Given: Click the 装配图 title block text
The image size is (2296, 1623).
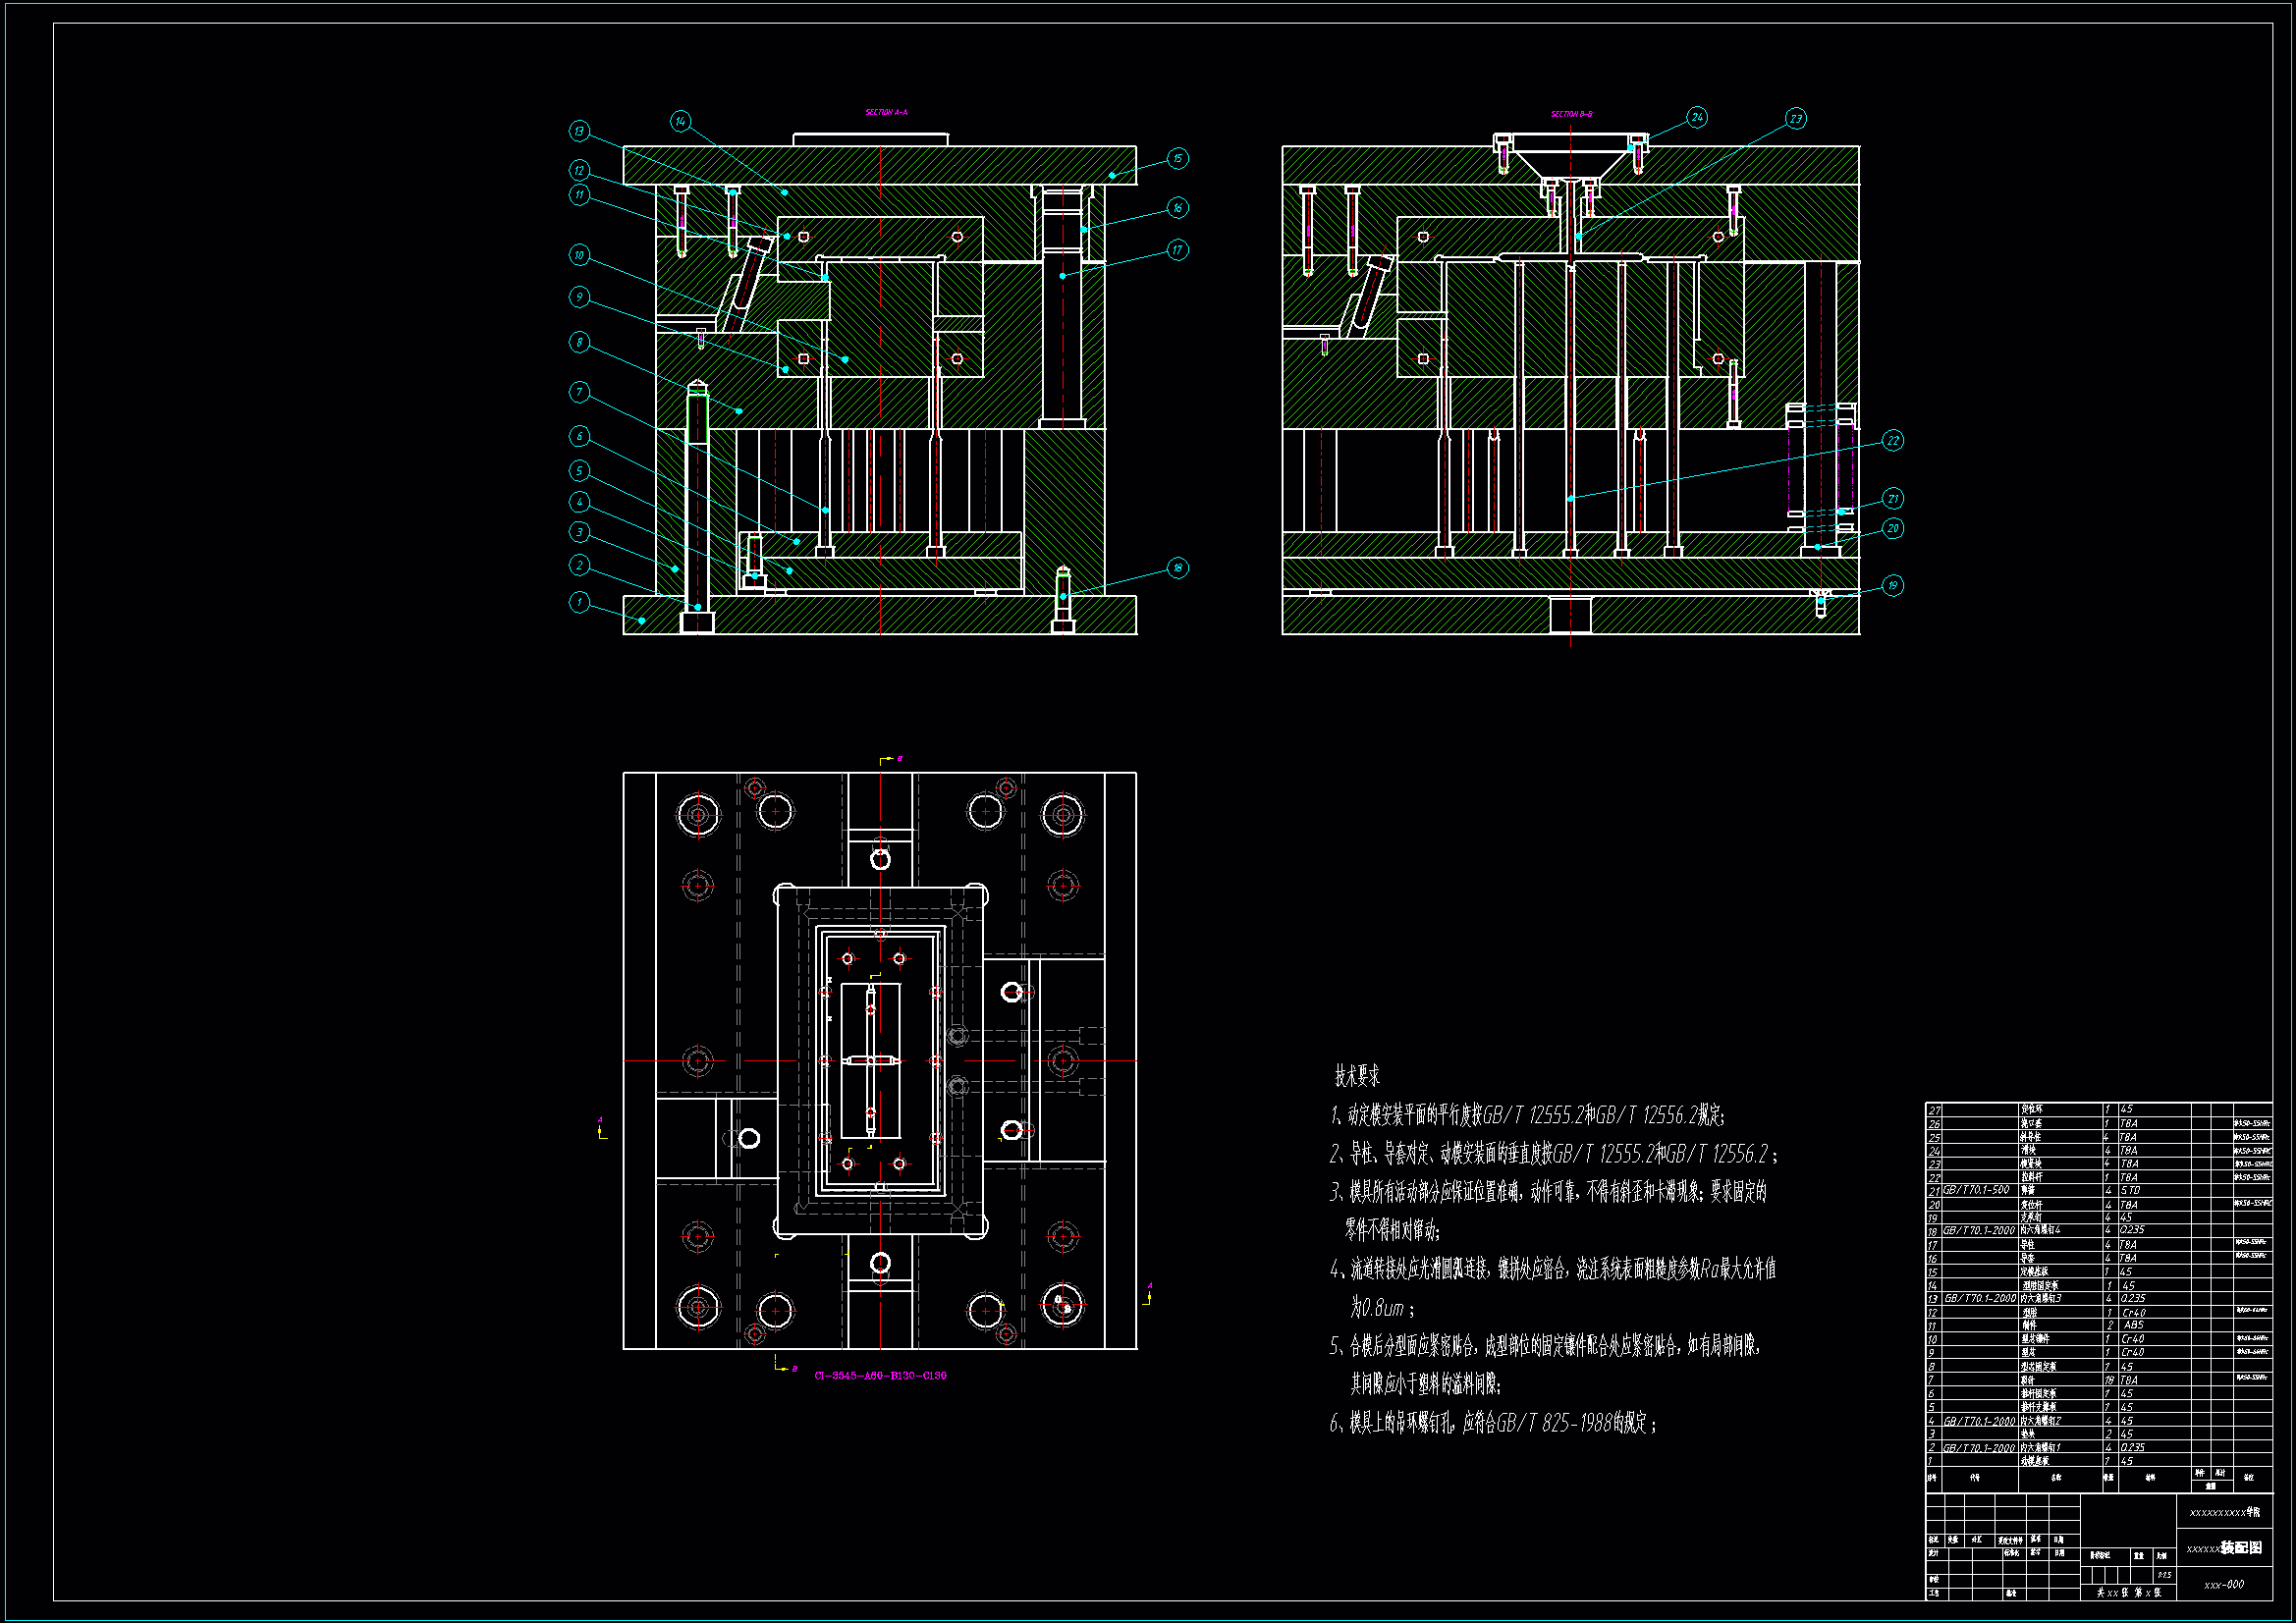Looking at the screenshot, I should pos(2241,1548).
